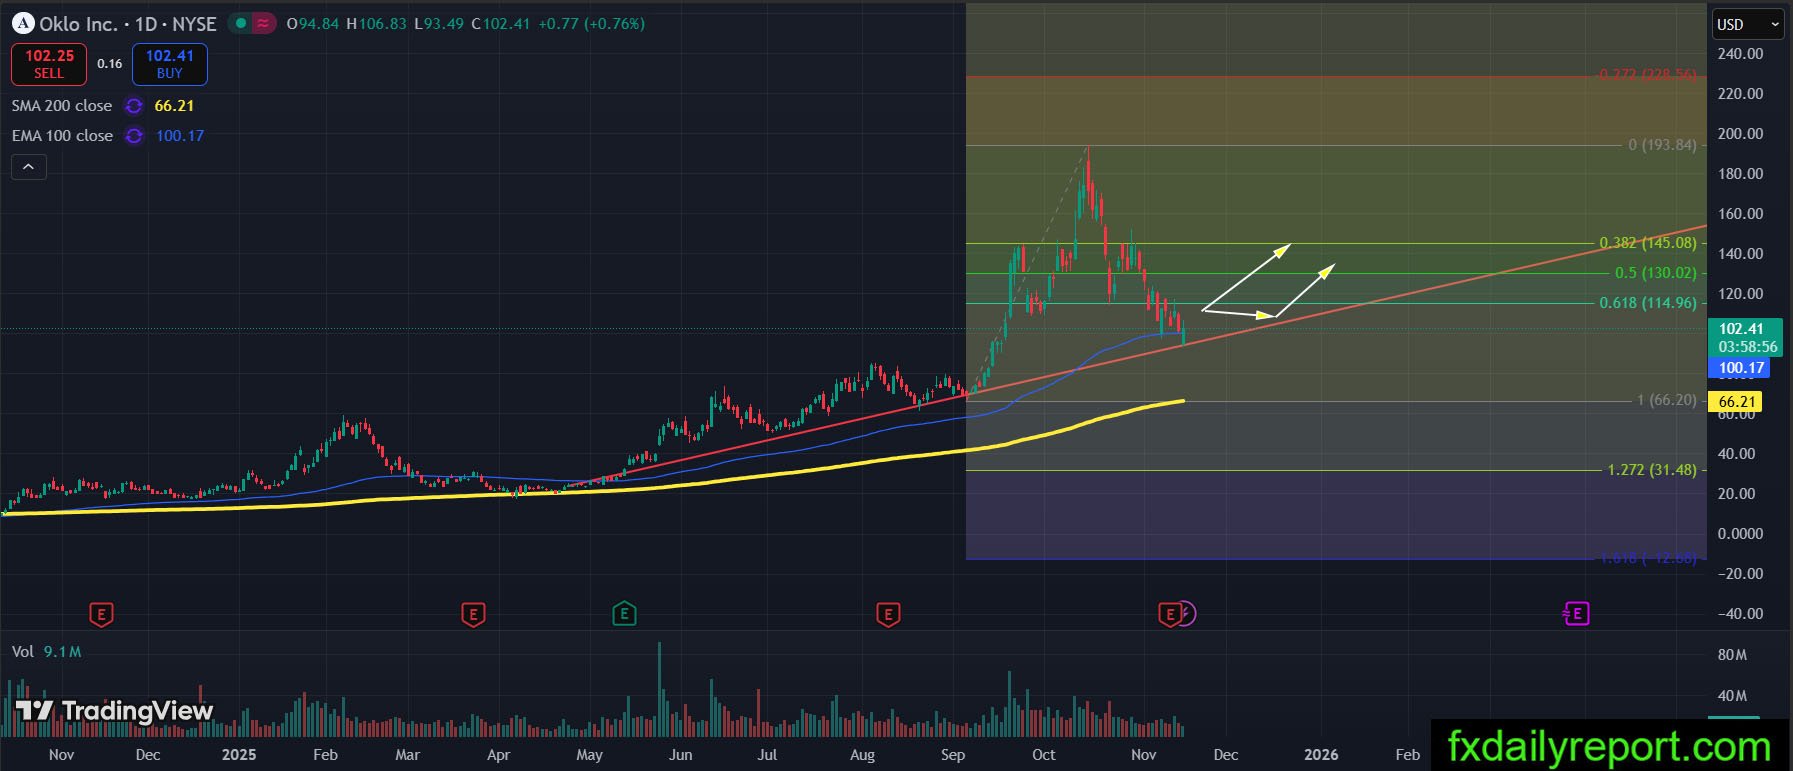This screenshot has height=771, width=1793.
Task: Click the purple refresh icon beside EMA 100
Action: pos(134,136)
